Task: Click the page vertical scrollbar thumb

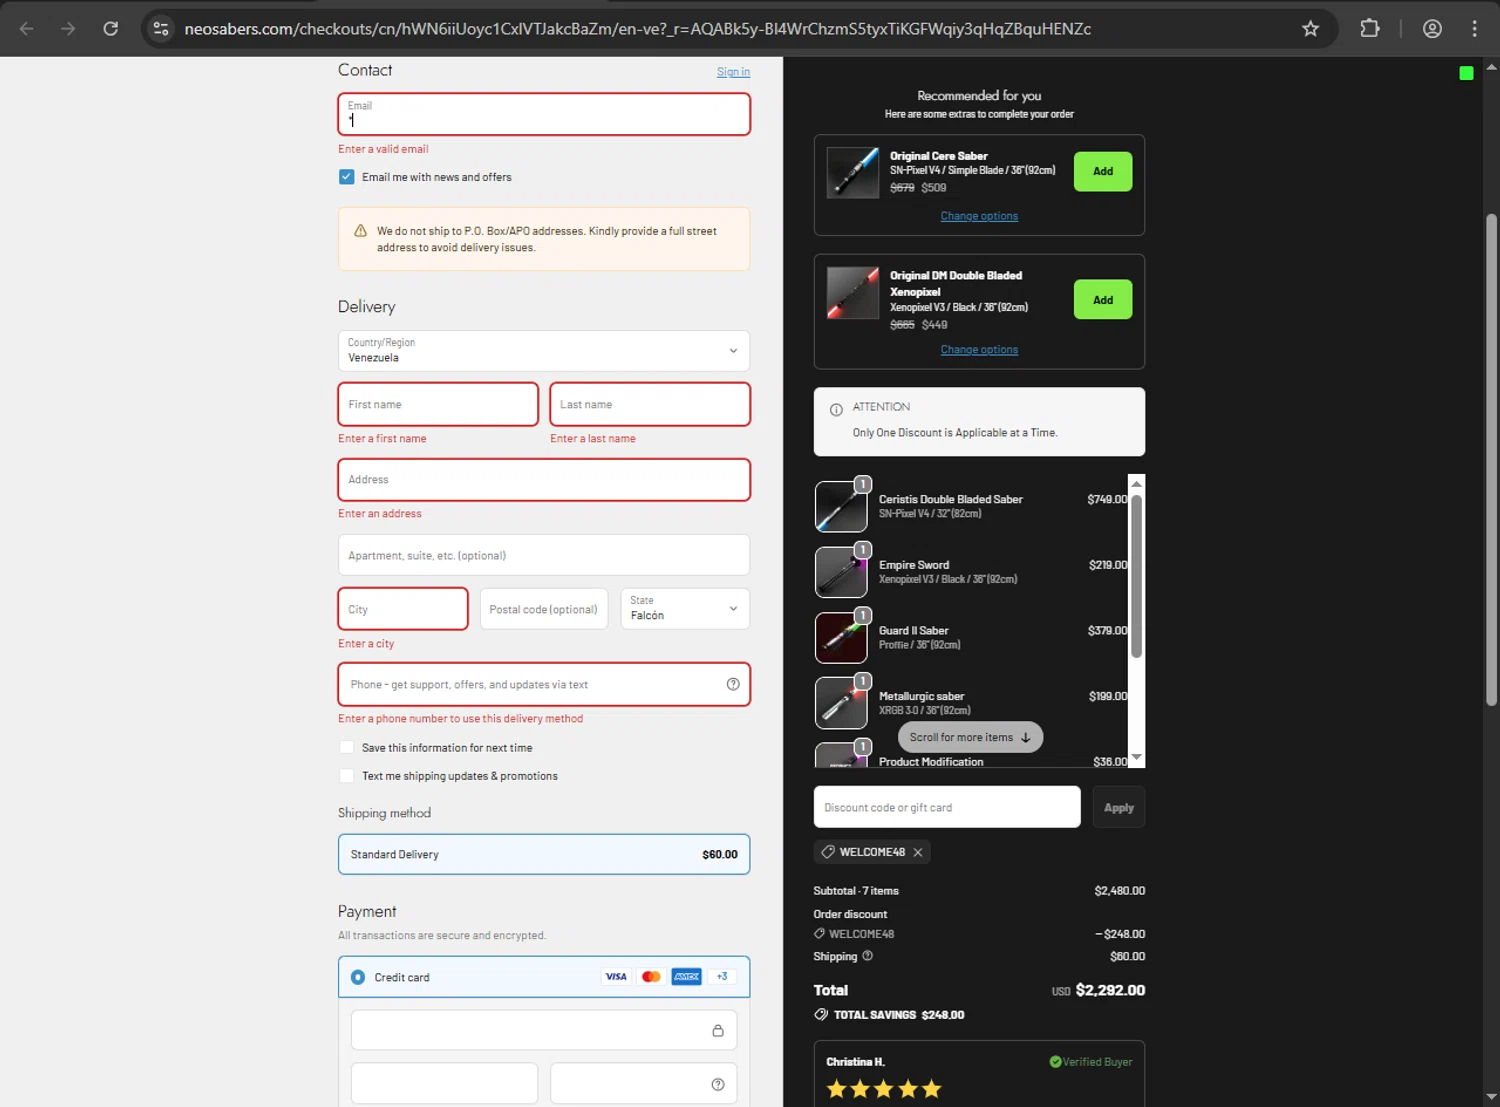Action: click(1491, 460)
